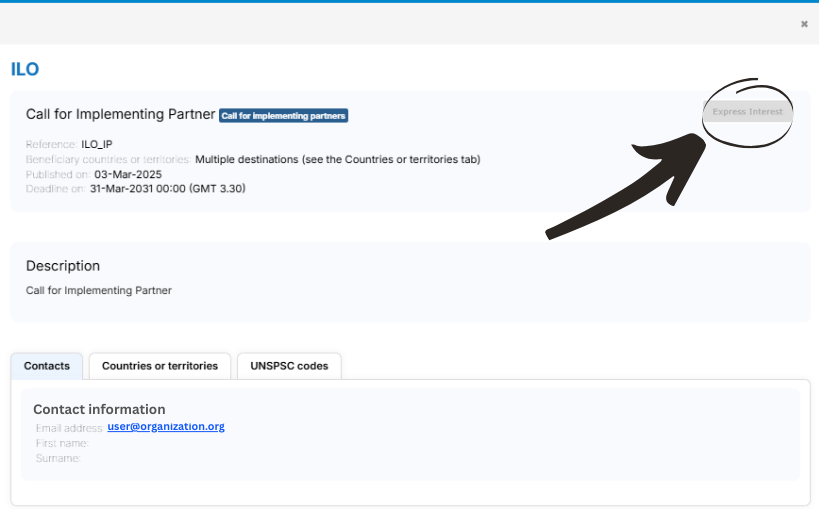
Task: Select the Call for Implementing Partner title
Action: [121, 114]
